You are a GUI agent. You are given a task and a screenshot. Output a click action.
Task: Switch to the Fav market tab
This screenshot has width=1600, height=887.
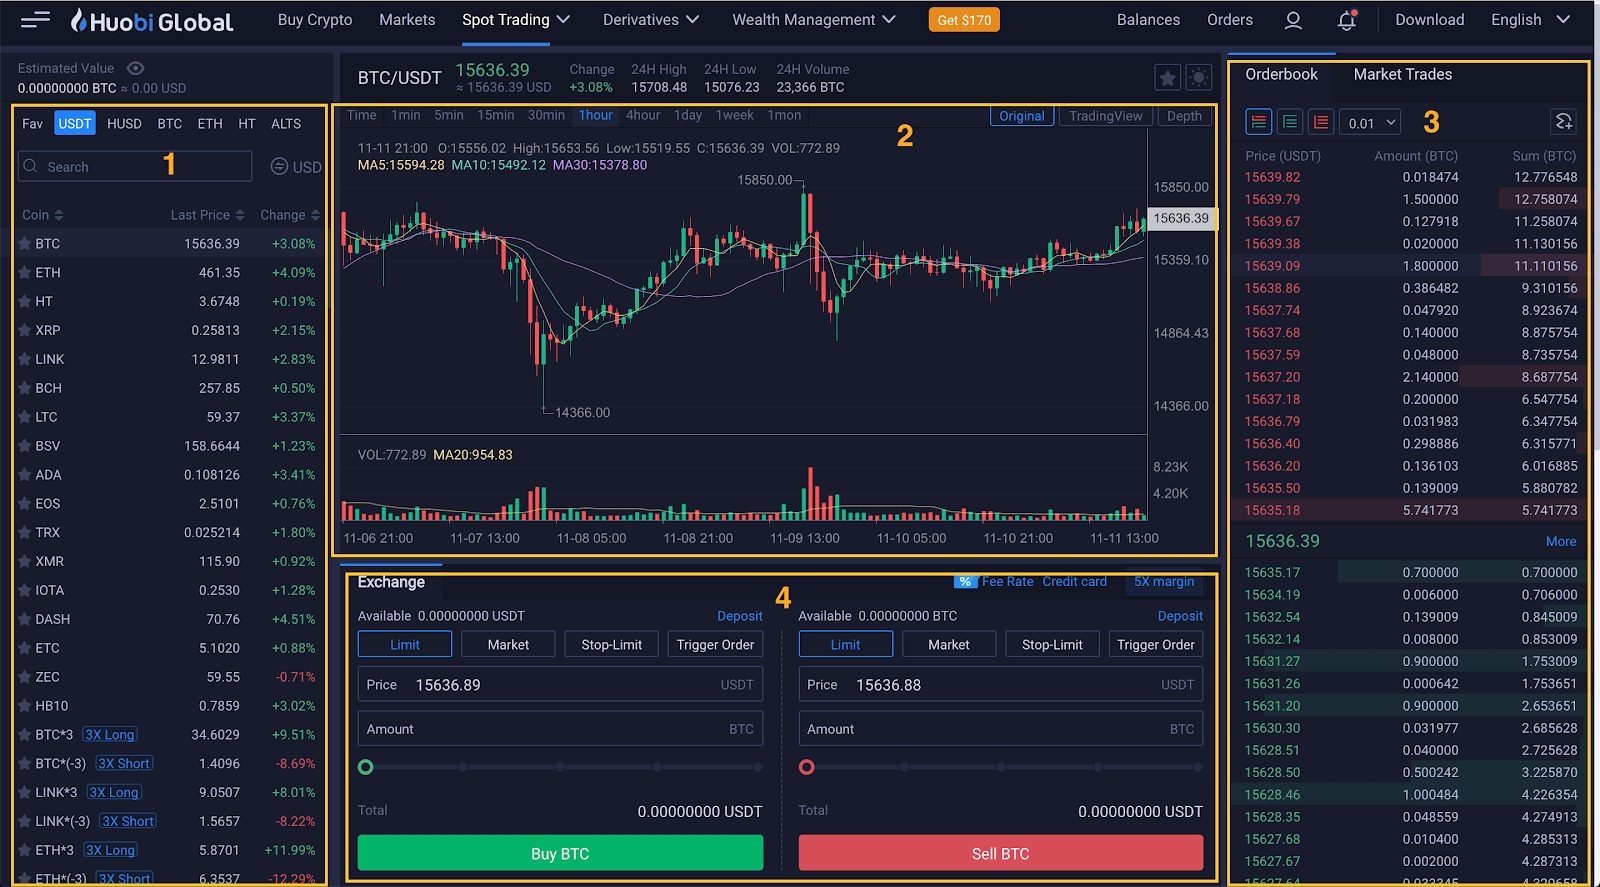coord(33,124)
